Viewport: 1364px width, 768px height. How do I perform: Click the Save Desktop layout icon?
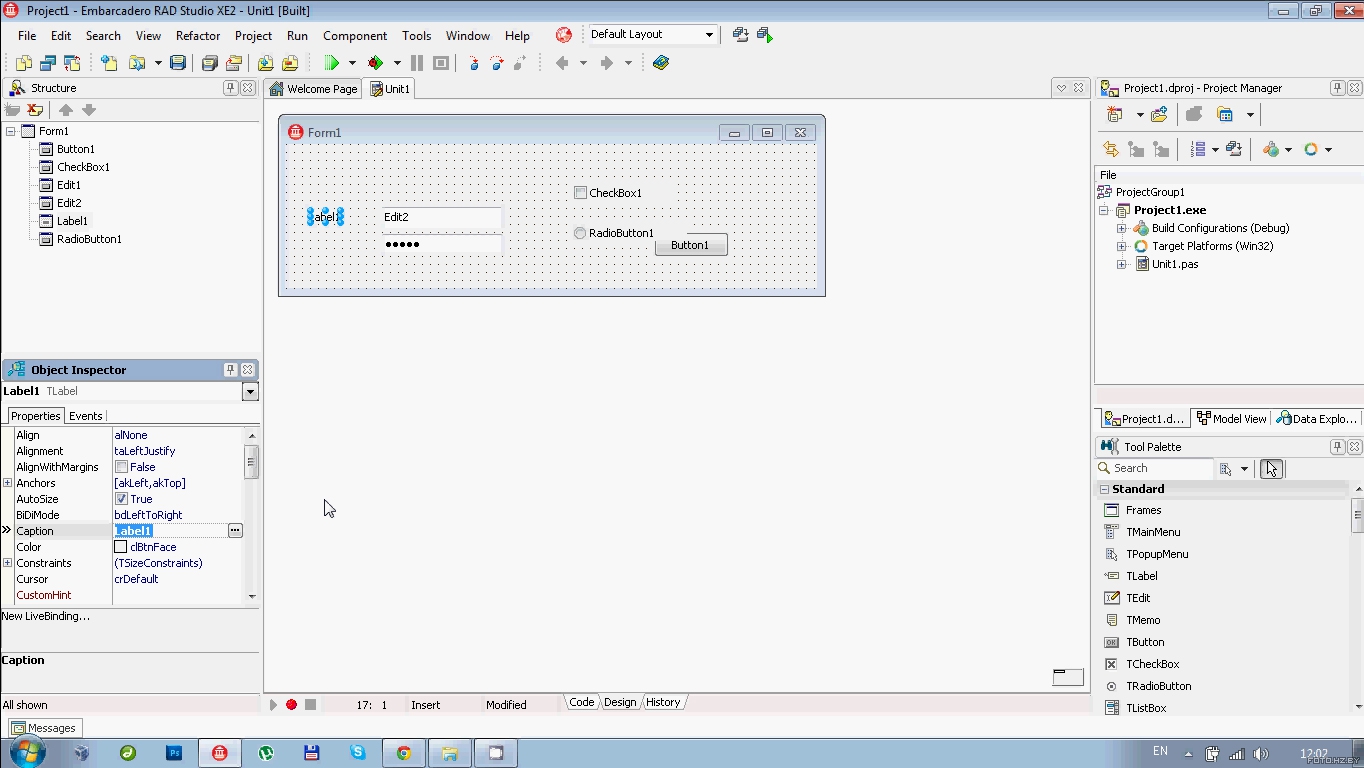740,35
